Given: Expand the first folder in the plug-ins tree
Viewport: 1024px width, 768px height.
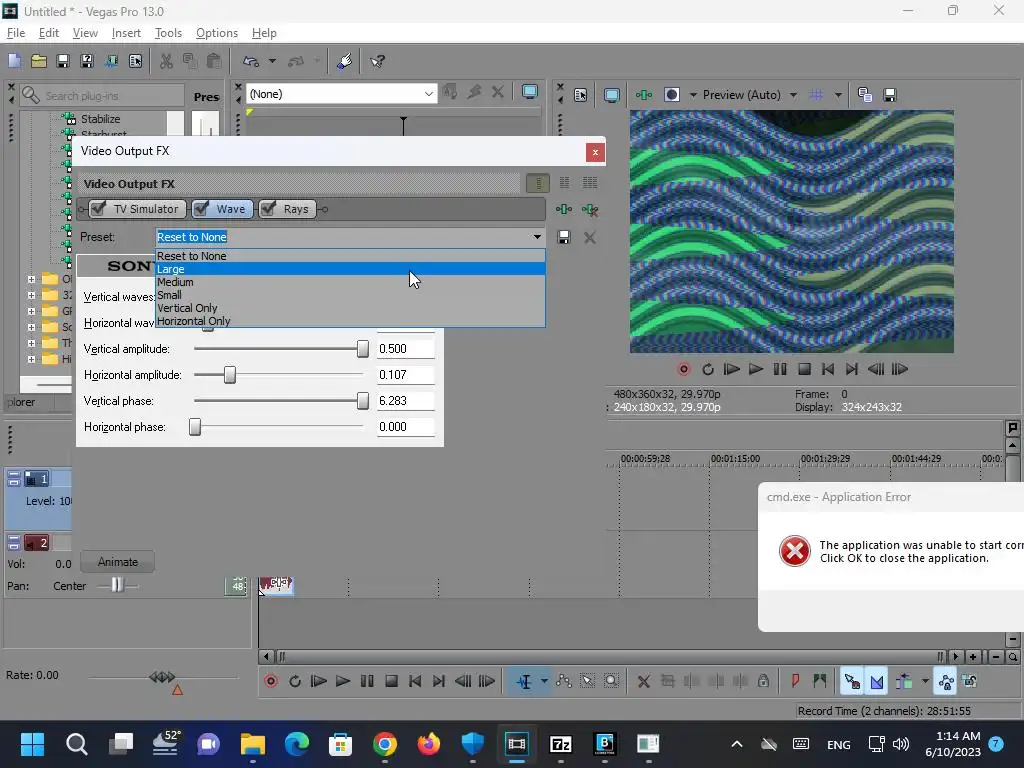Looking at the screenshot, I should [31, 279].
